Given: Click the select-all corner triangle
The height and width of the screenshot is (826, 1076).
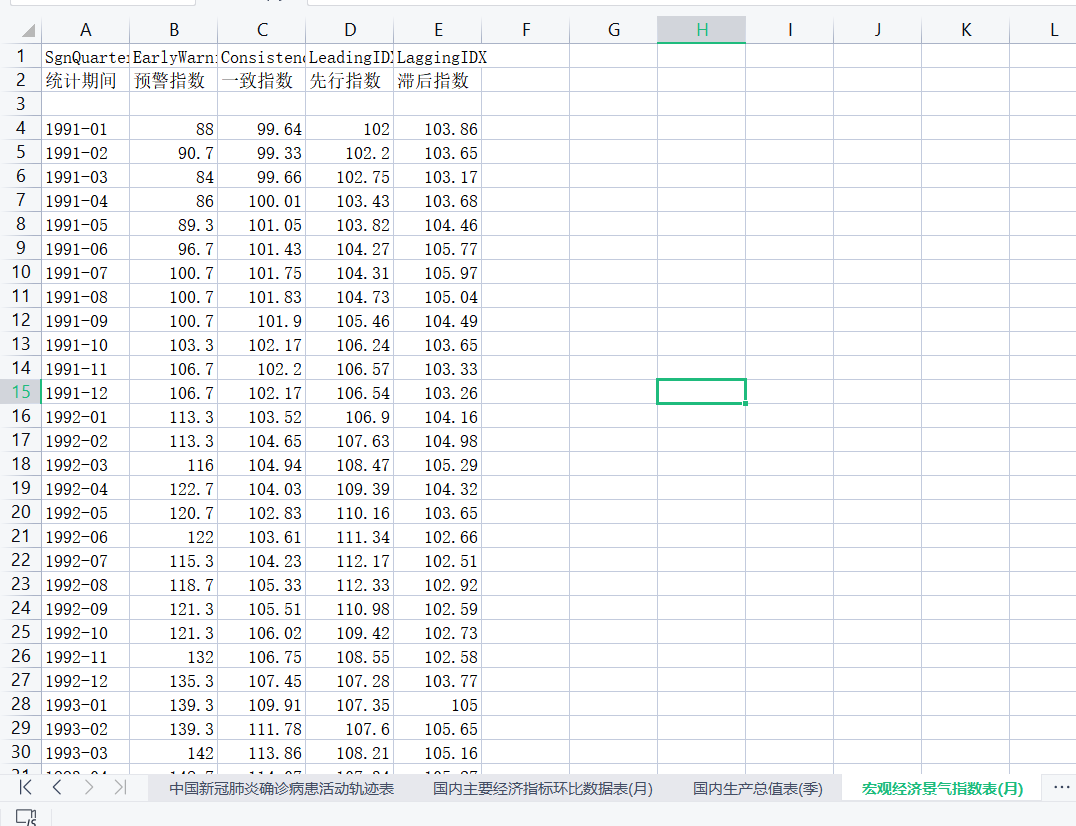Looking at the screenshot, I should (x=27, y=30).
